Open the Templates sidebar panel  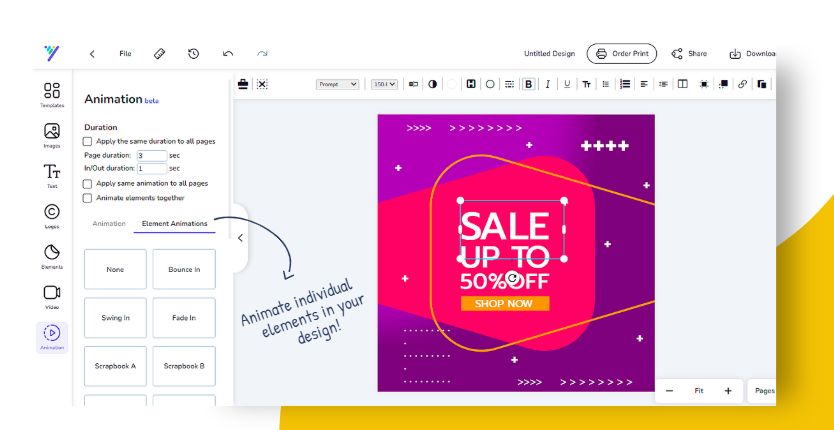pos(52,95)
